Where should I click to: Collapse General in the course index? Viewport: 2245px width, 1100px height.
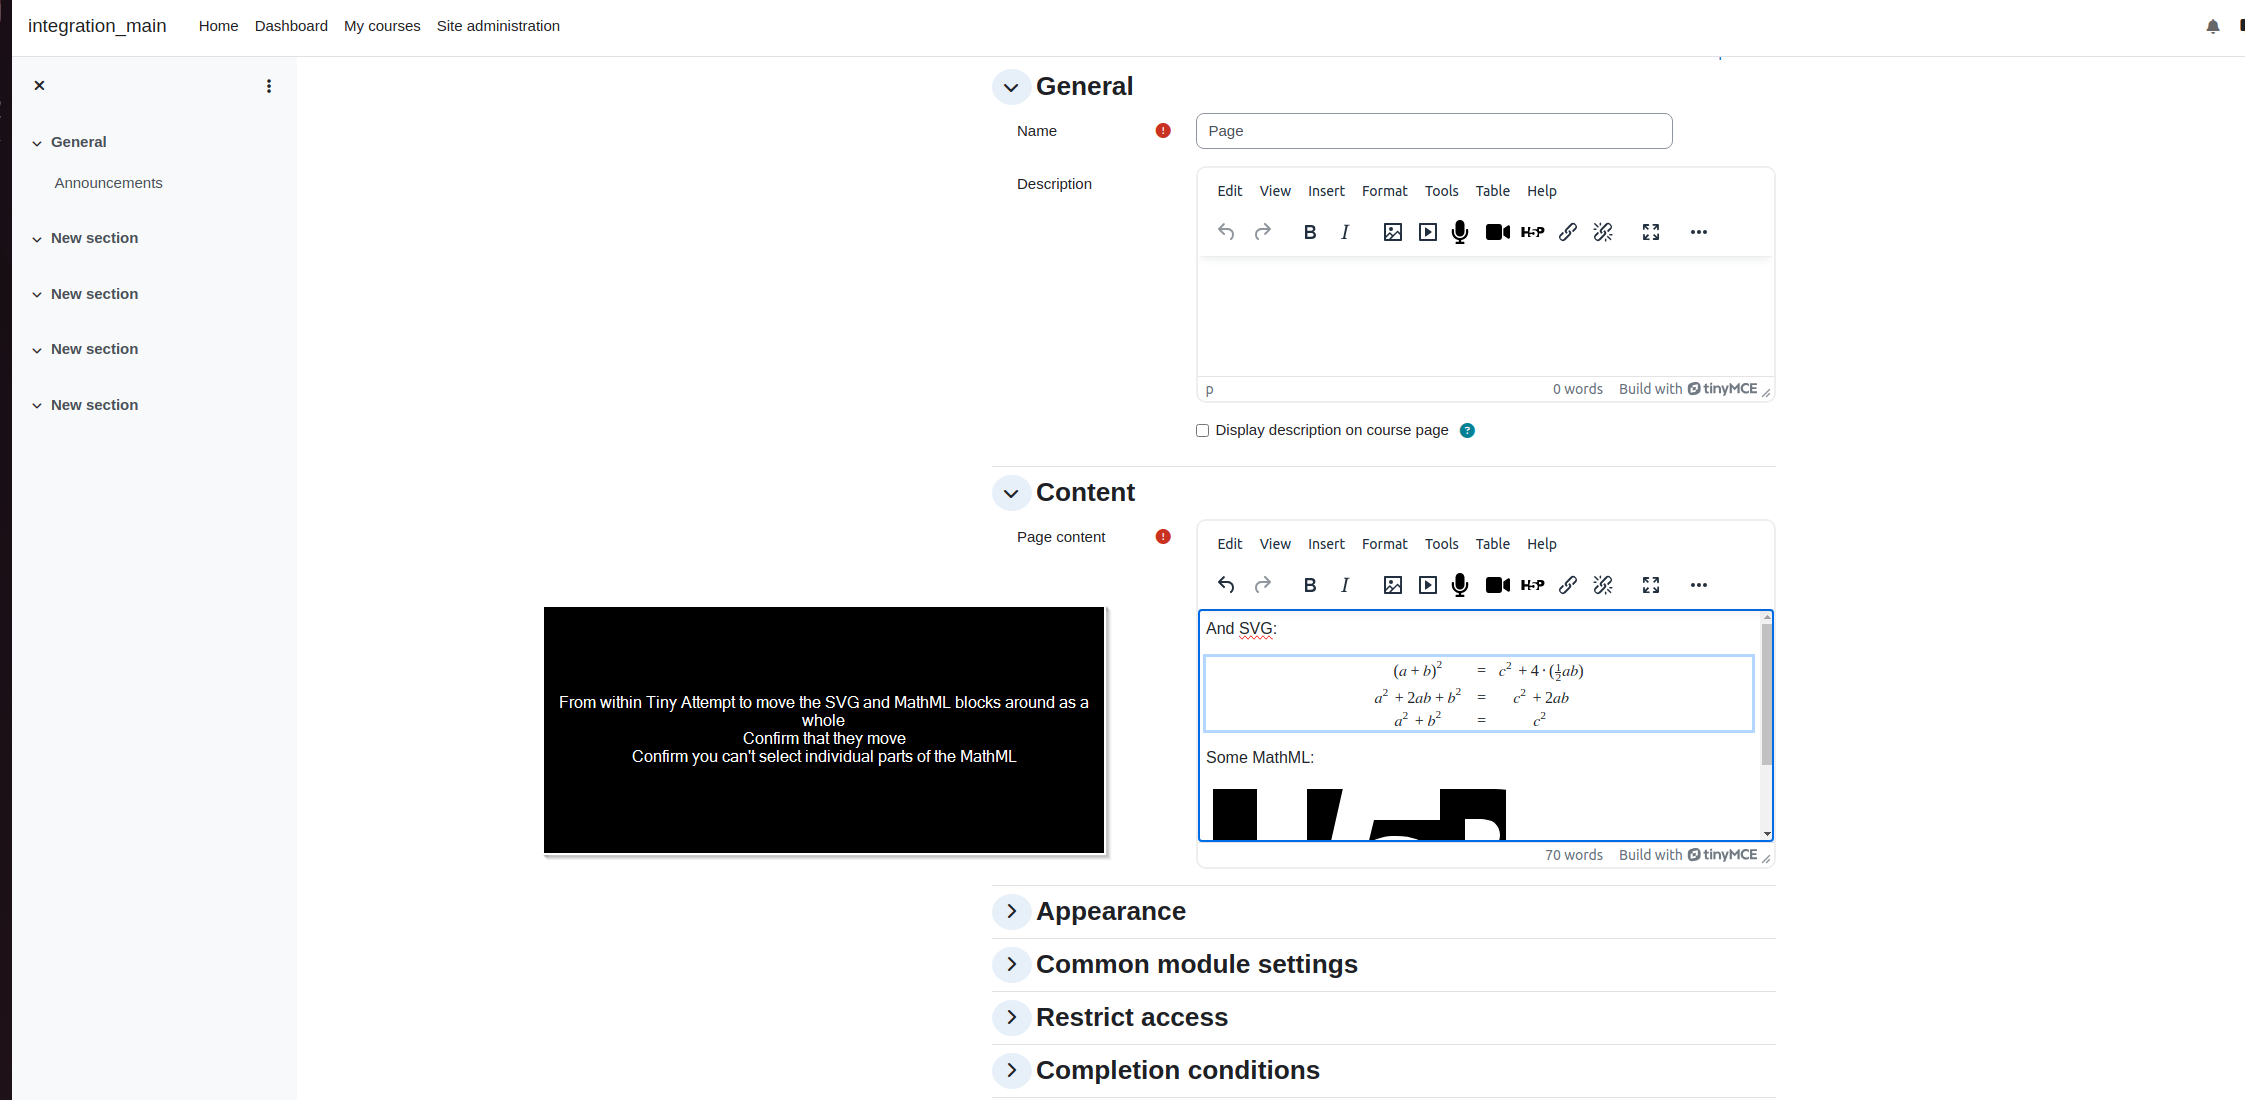point(37,143)
